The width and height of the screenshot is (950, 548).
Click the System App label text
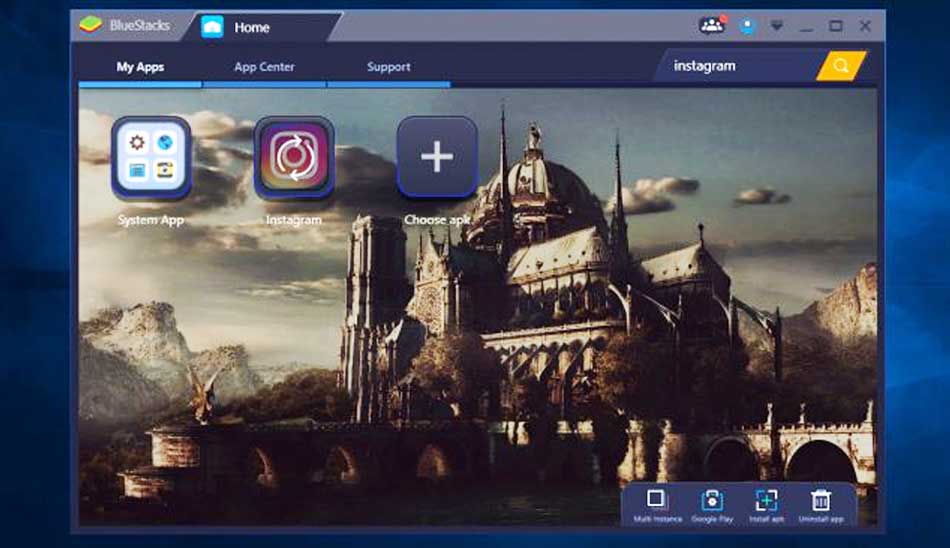point(151,220)
